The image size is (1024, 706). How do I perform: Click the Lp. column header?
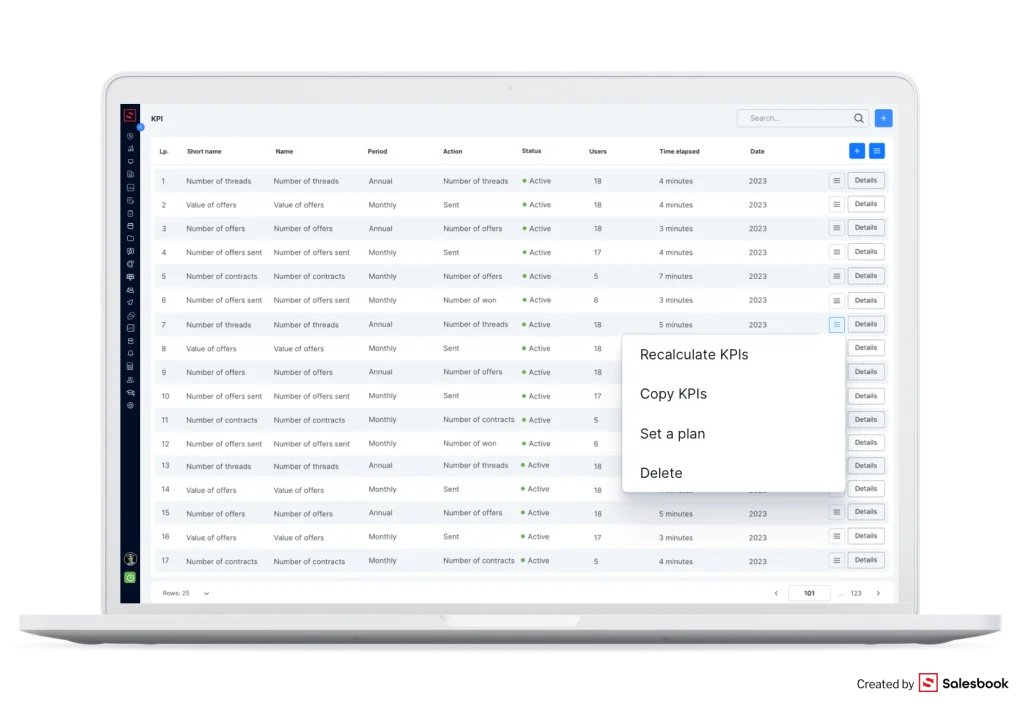164,152
